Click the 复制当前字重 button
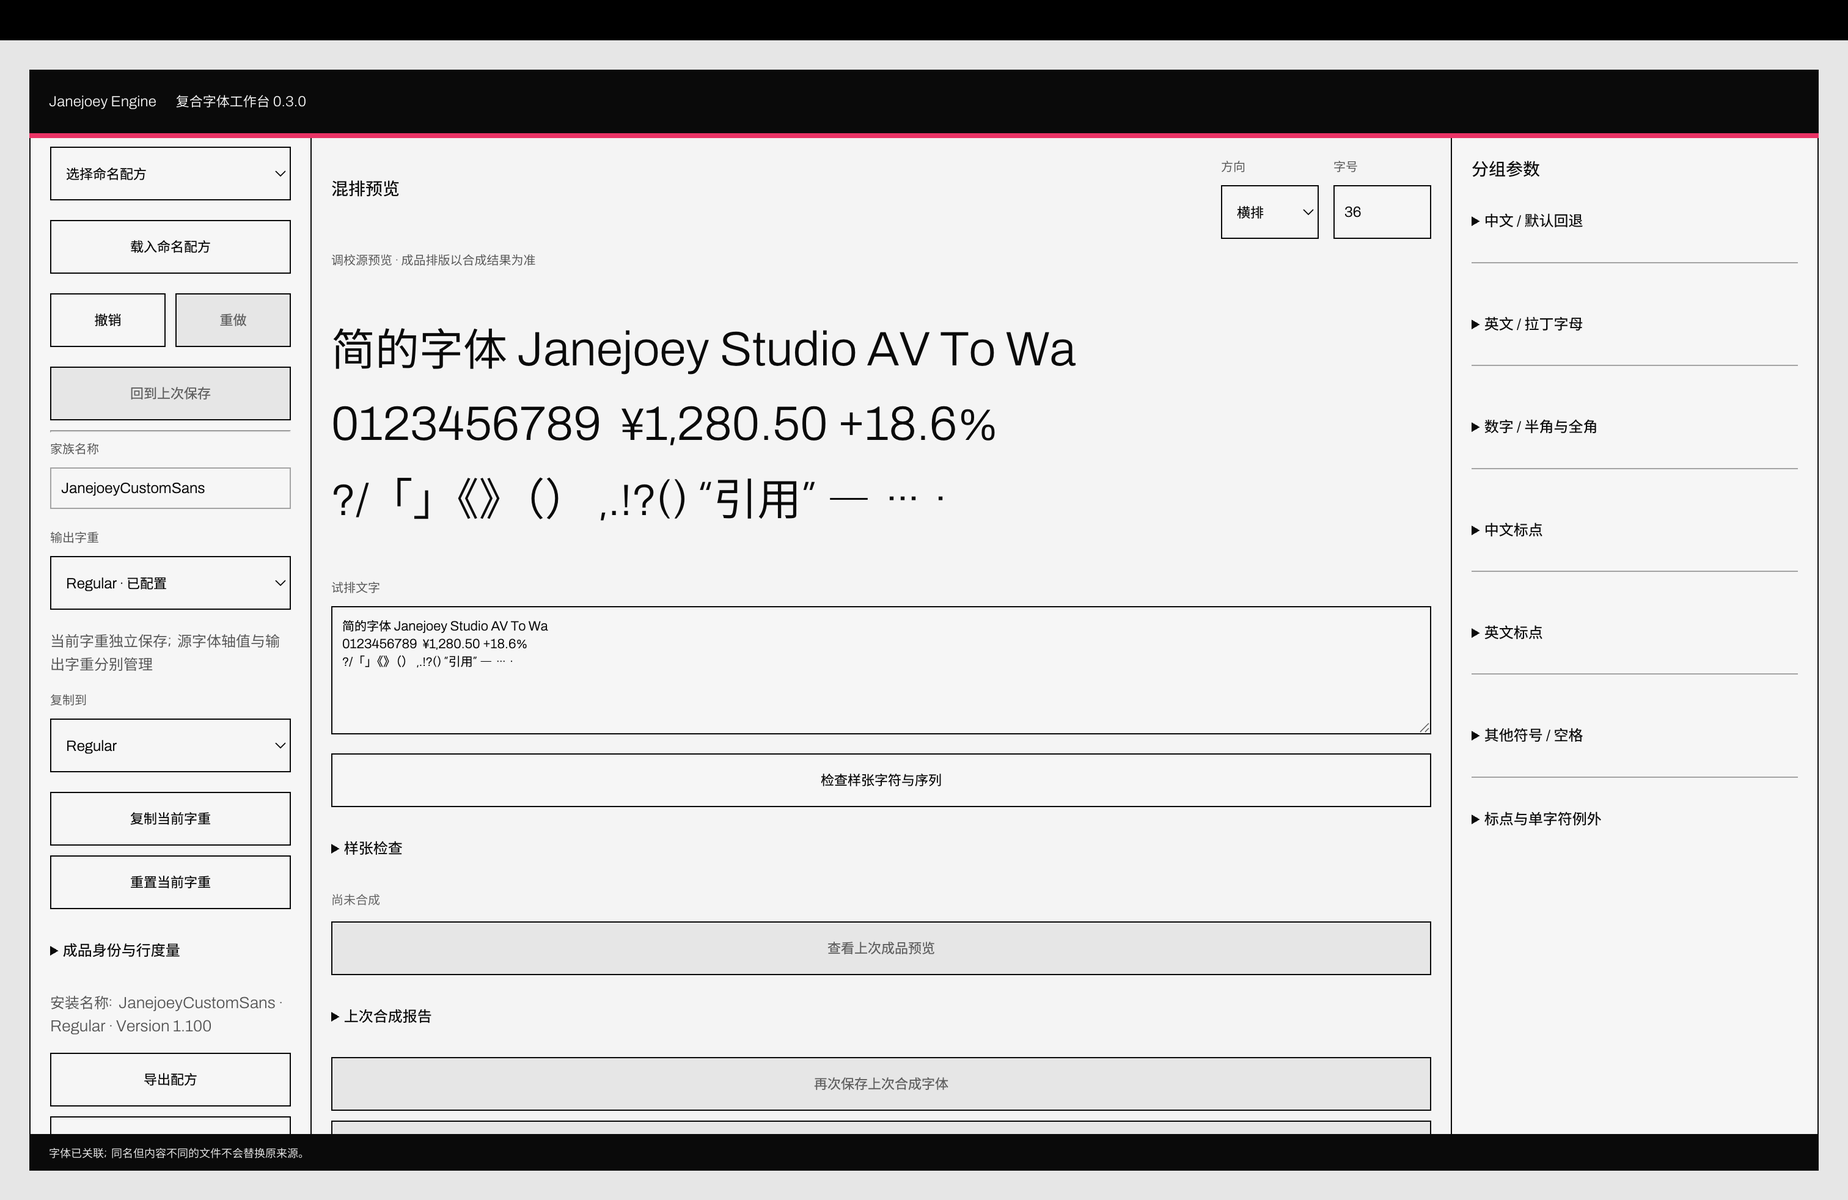 [170, 819]
